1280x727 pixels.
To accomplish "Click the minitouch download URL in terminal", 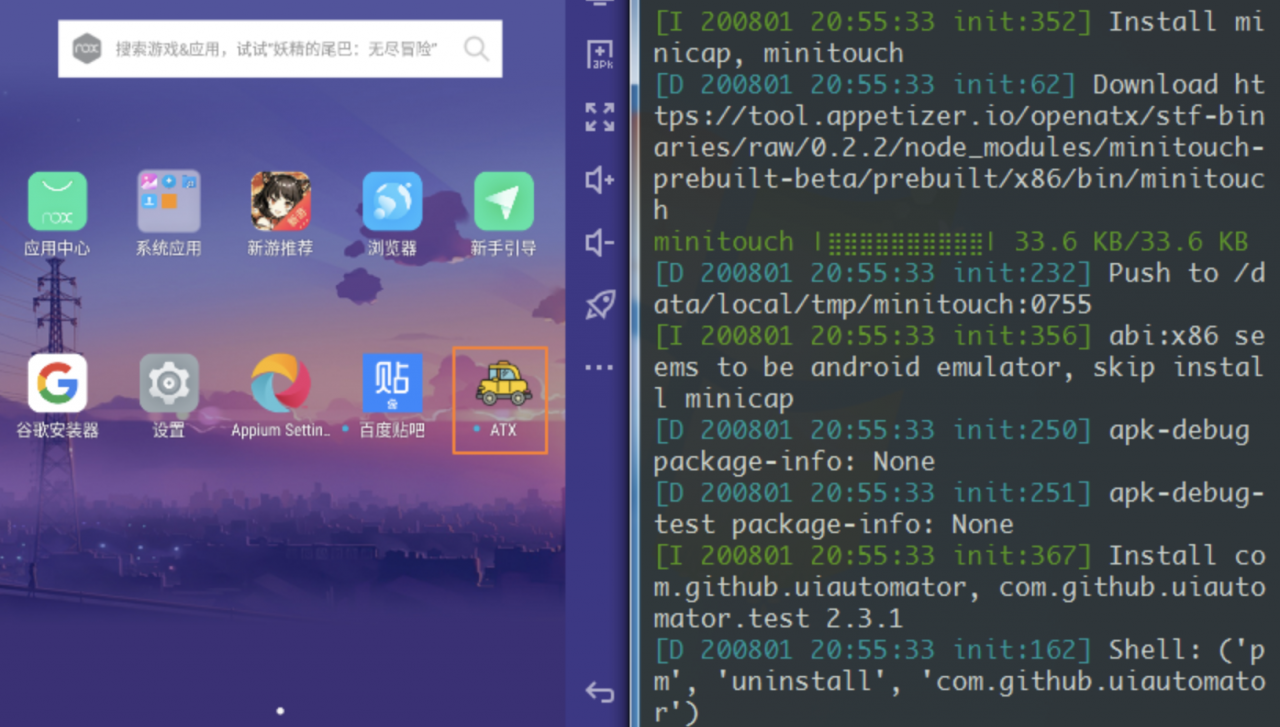I will pos(959,147).
